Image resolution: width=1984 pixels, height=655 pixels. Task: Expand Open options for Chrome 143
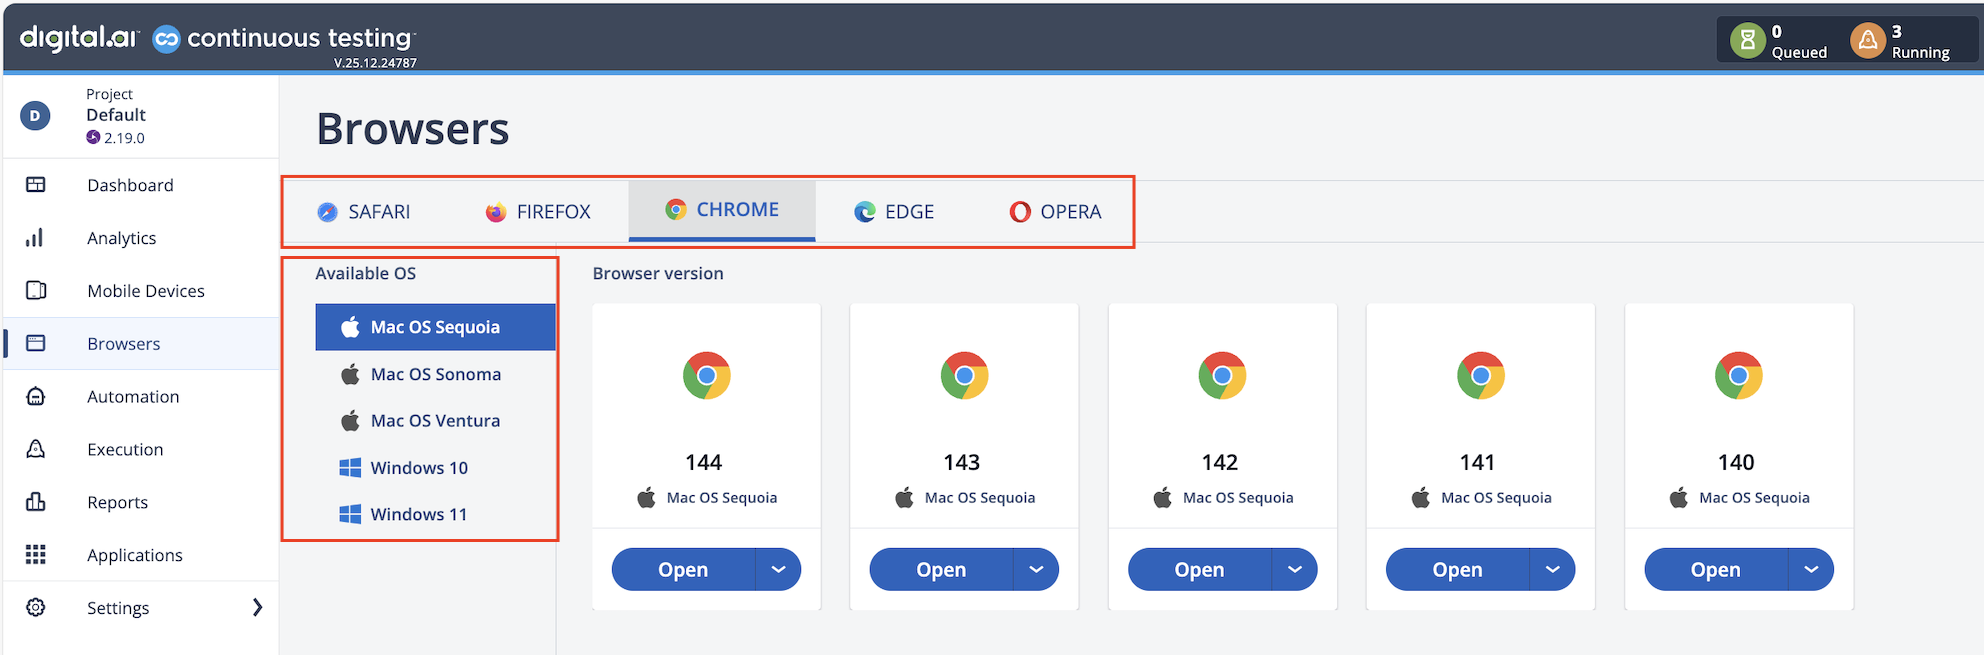tap(1036, 569)
